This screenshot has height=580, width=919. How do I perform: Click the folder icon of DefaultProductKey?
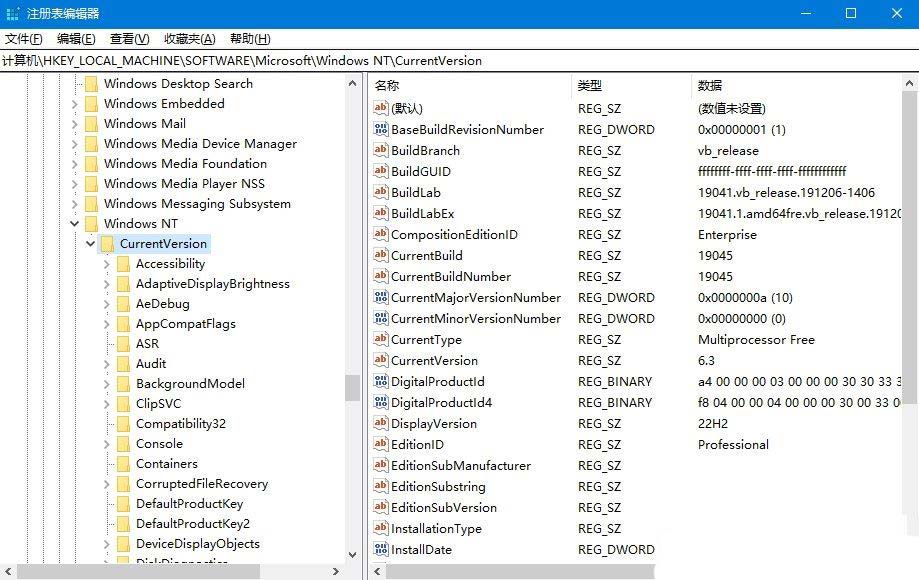click(x=123, y=503)
